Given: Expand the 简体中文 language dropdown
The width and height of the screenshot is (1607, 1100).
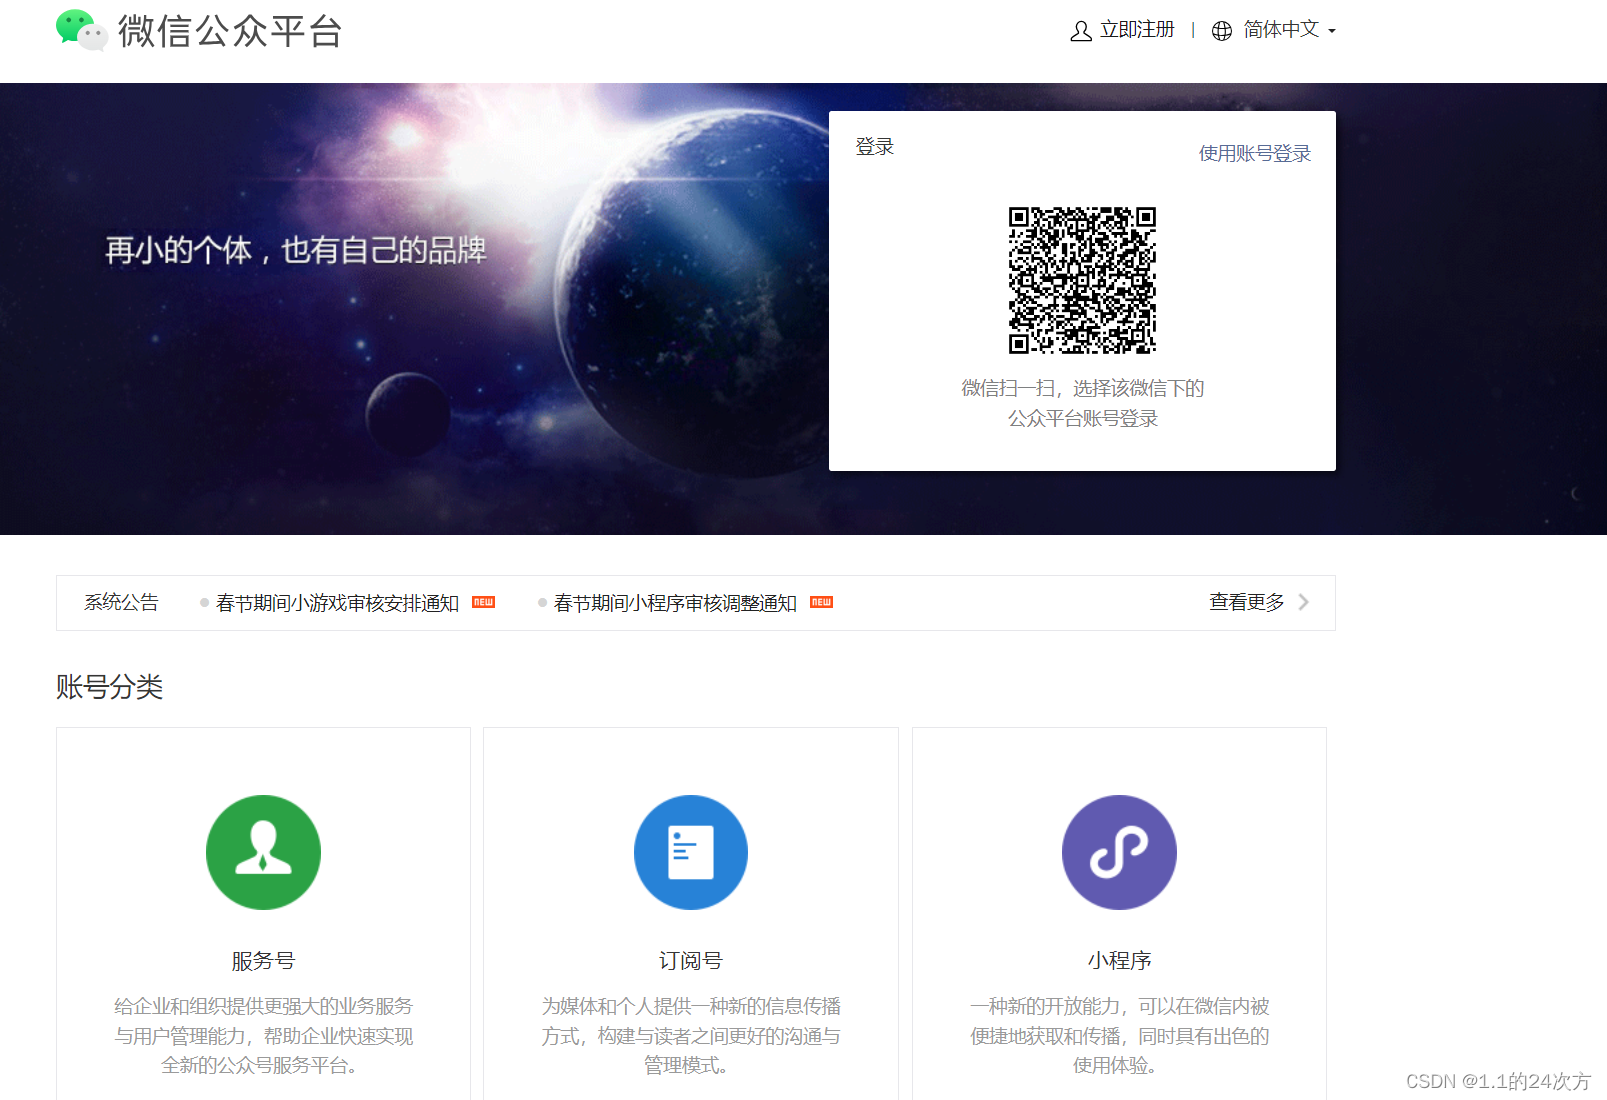Looking at the screenshot, I should click(x=1289, y=30).
